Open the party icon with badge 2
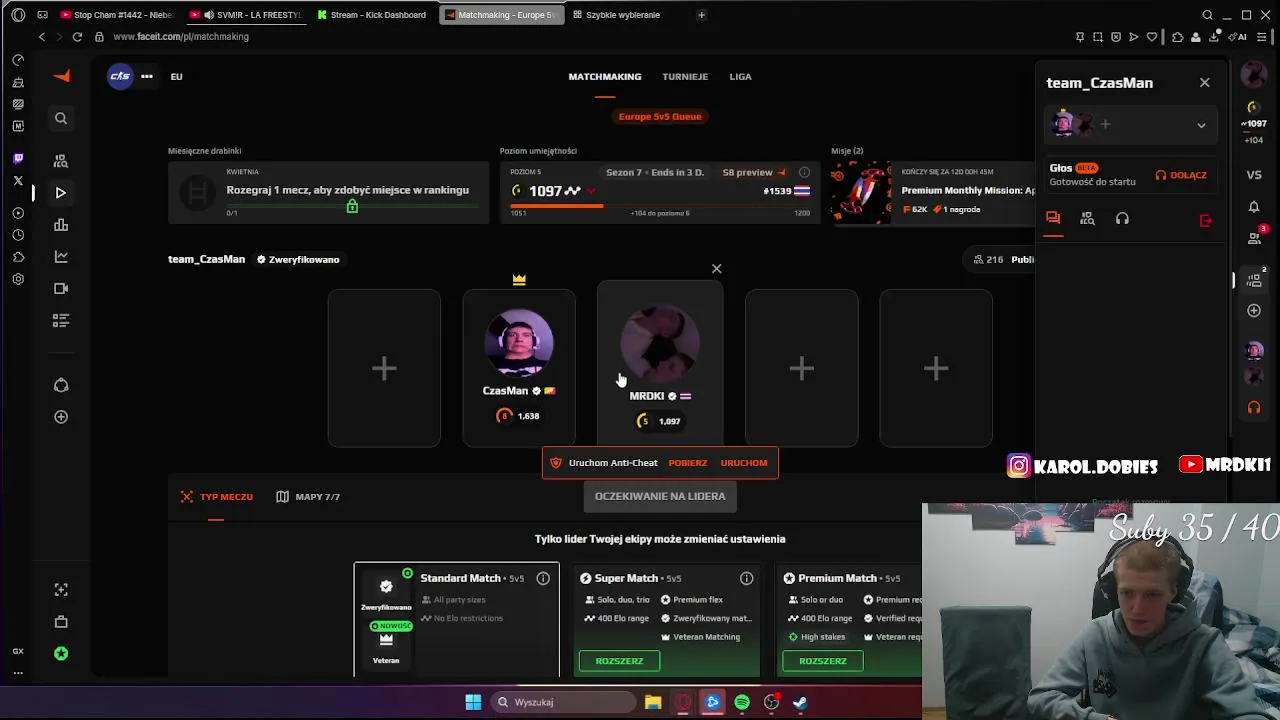This screenshot has height=720, width=1280. (1256, 279)
